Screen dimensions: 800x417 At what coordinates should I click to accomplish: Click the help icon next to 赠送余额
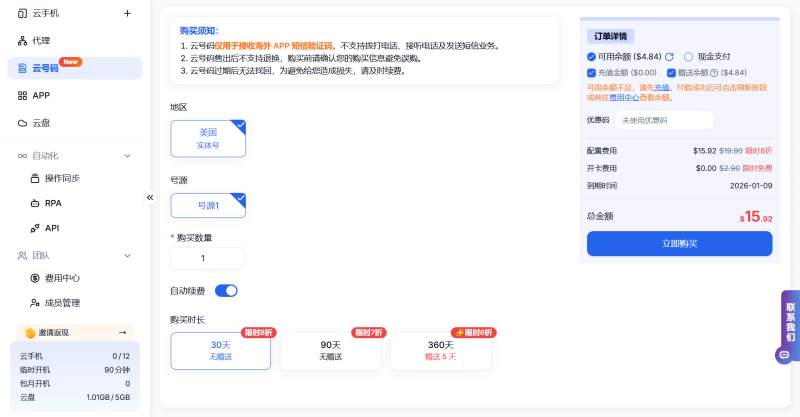[714, 72]
